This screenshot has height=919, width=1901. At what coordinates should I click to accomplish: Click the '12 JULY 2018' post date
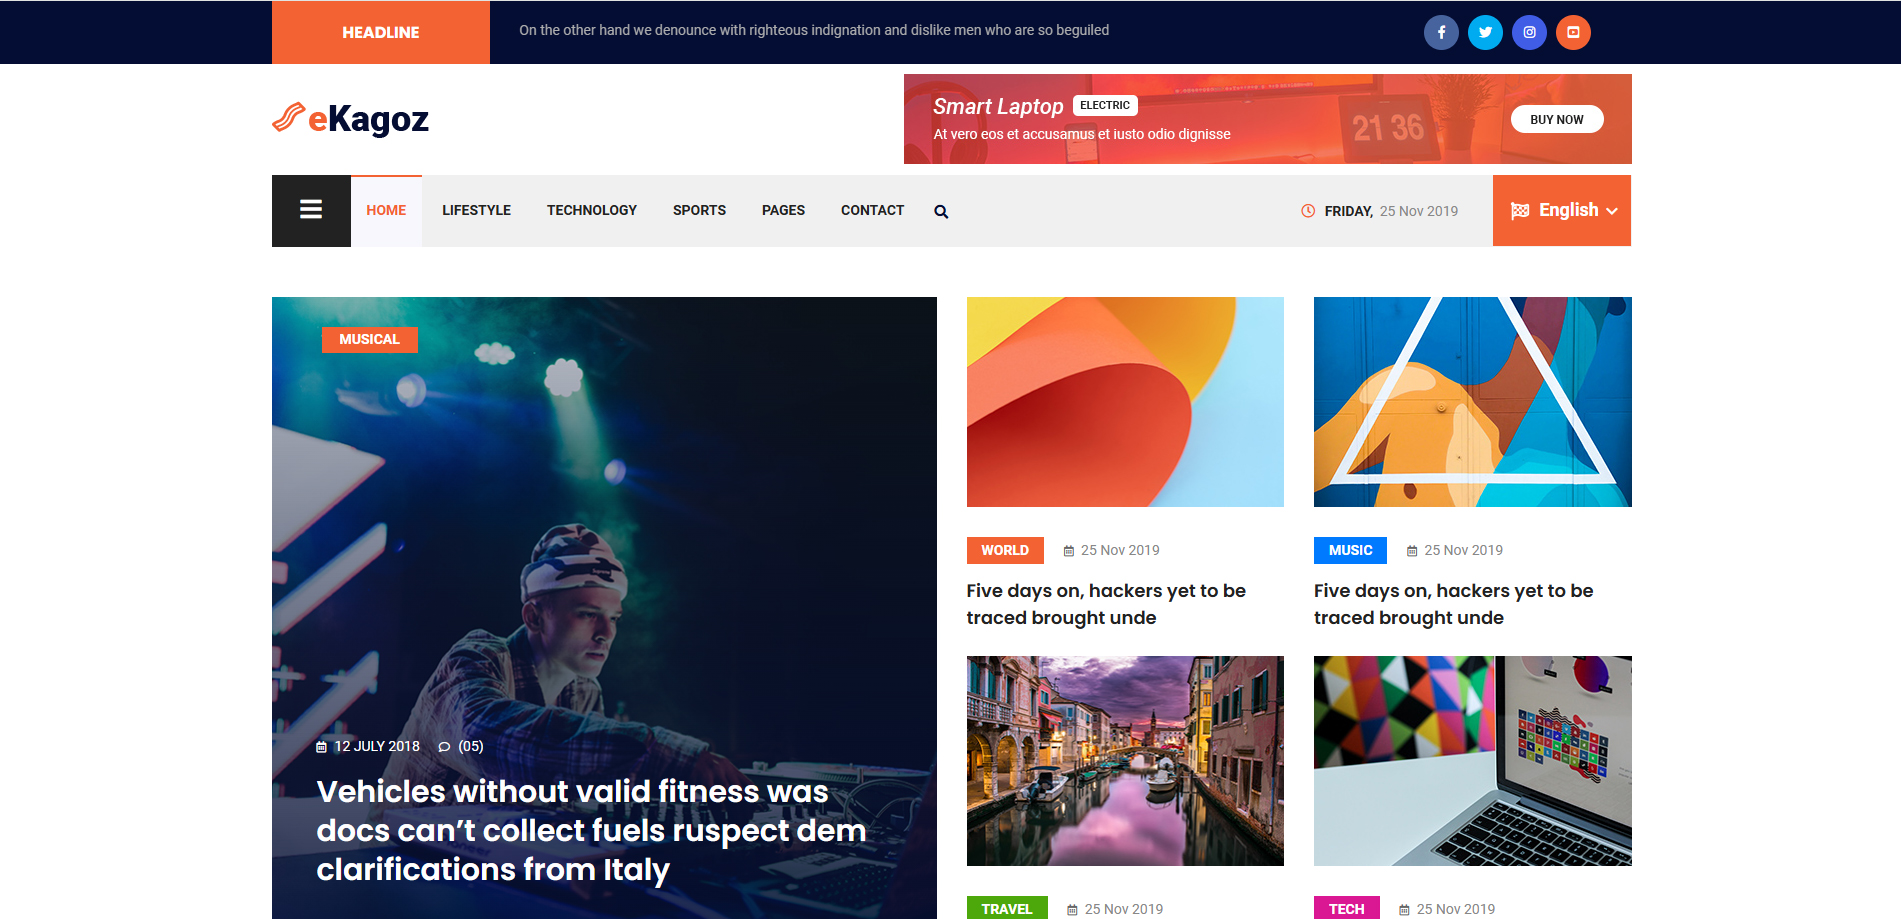[x=377, y=746]
